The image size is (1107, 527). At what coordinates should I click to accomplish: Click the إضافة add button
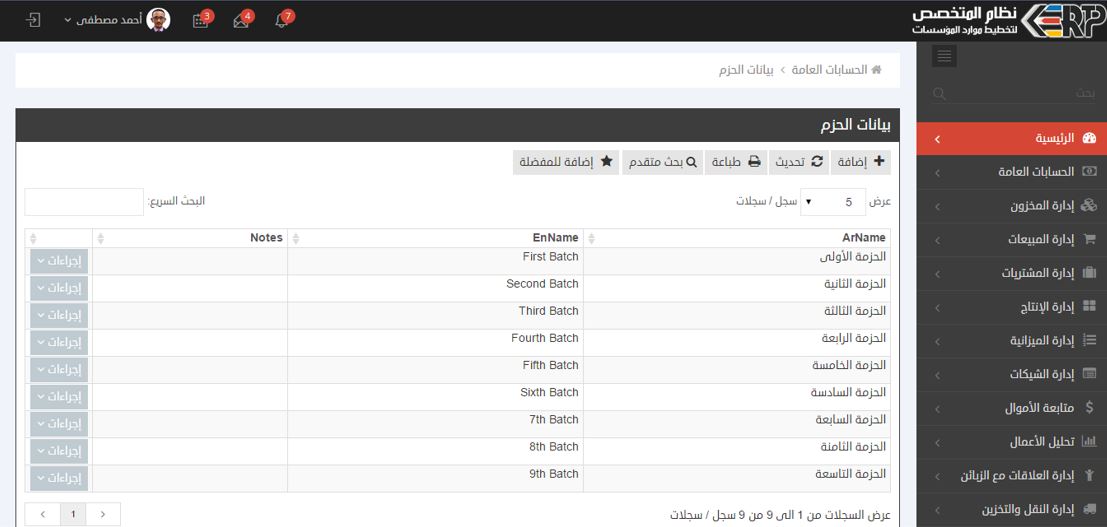click(862, 162)
